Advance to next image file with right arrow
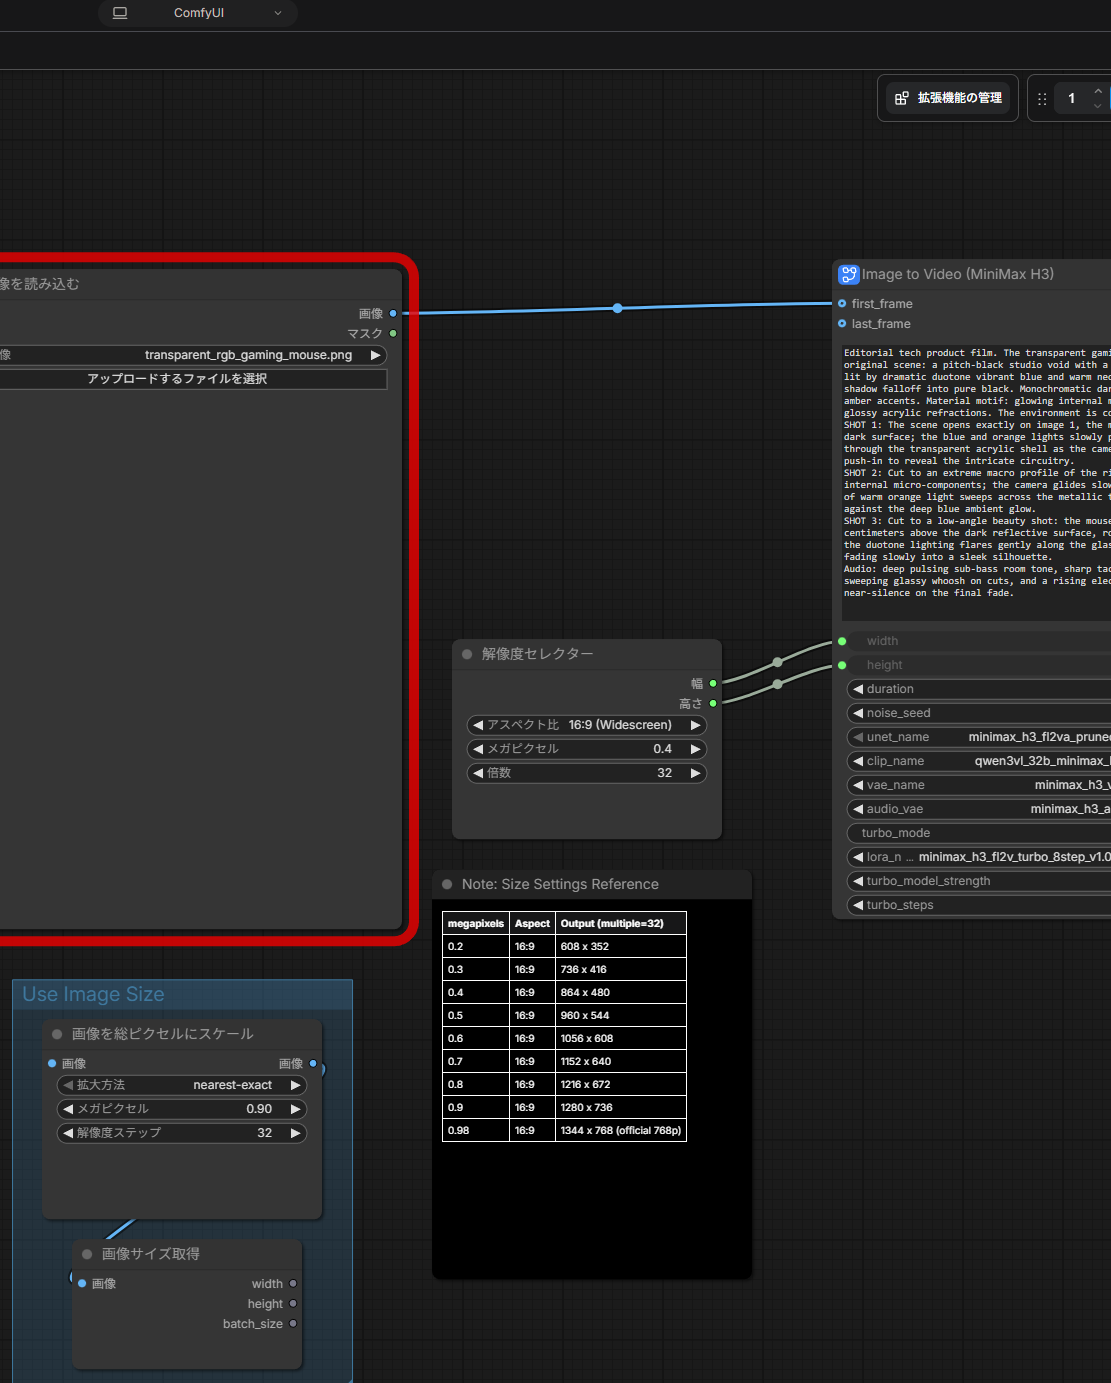This screenshot has width=1111, height=1383. click(376, 355)
